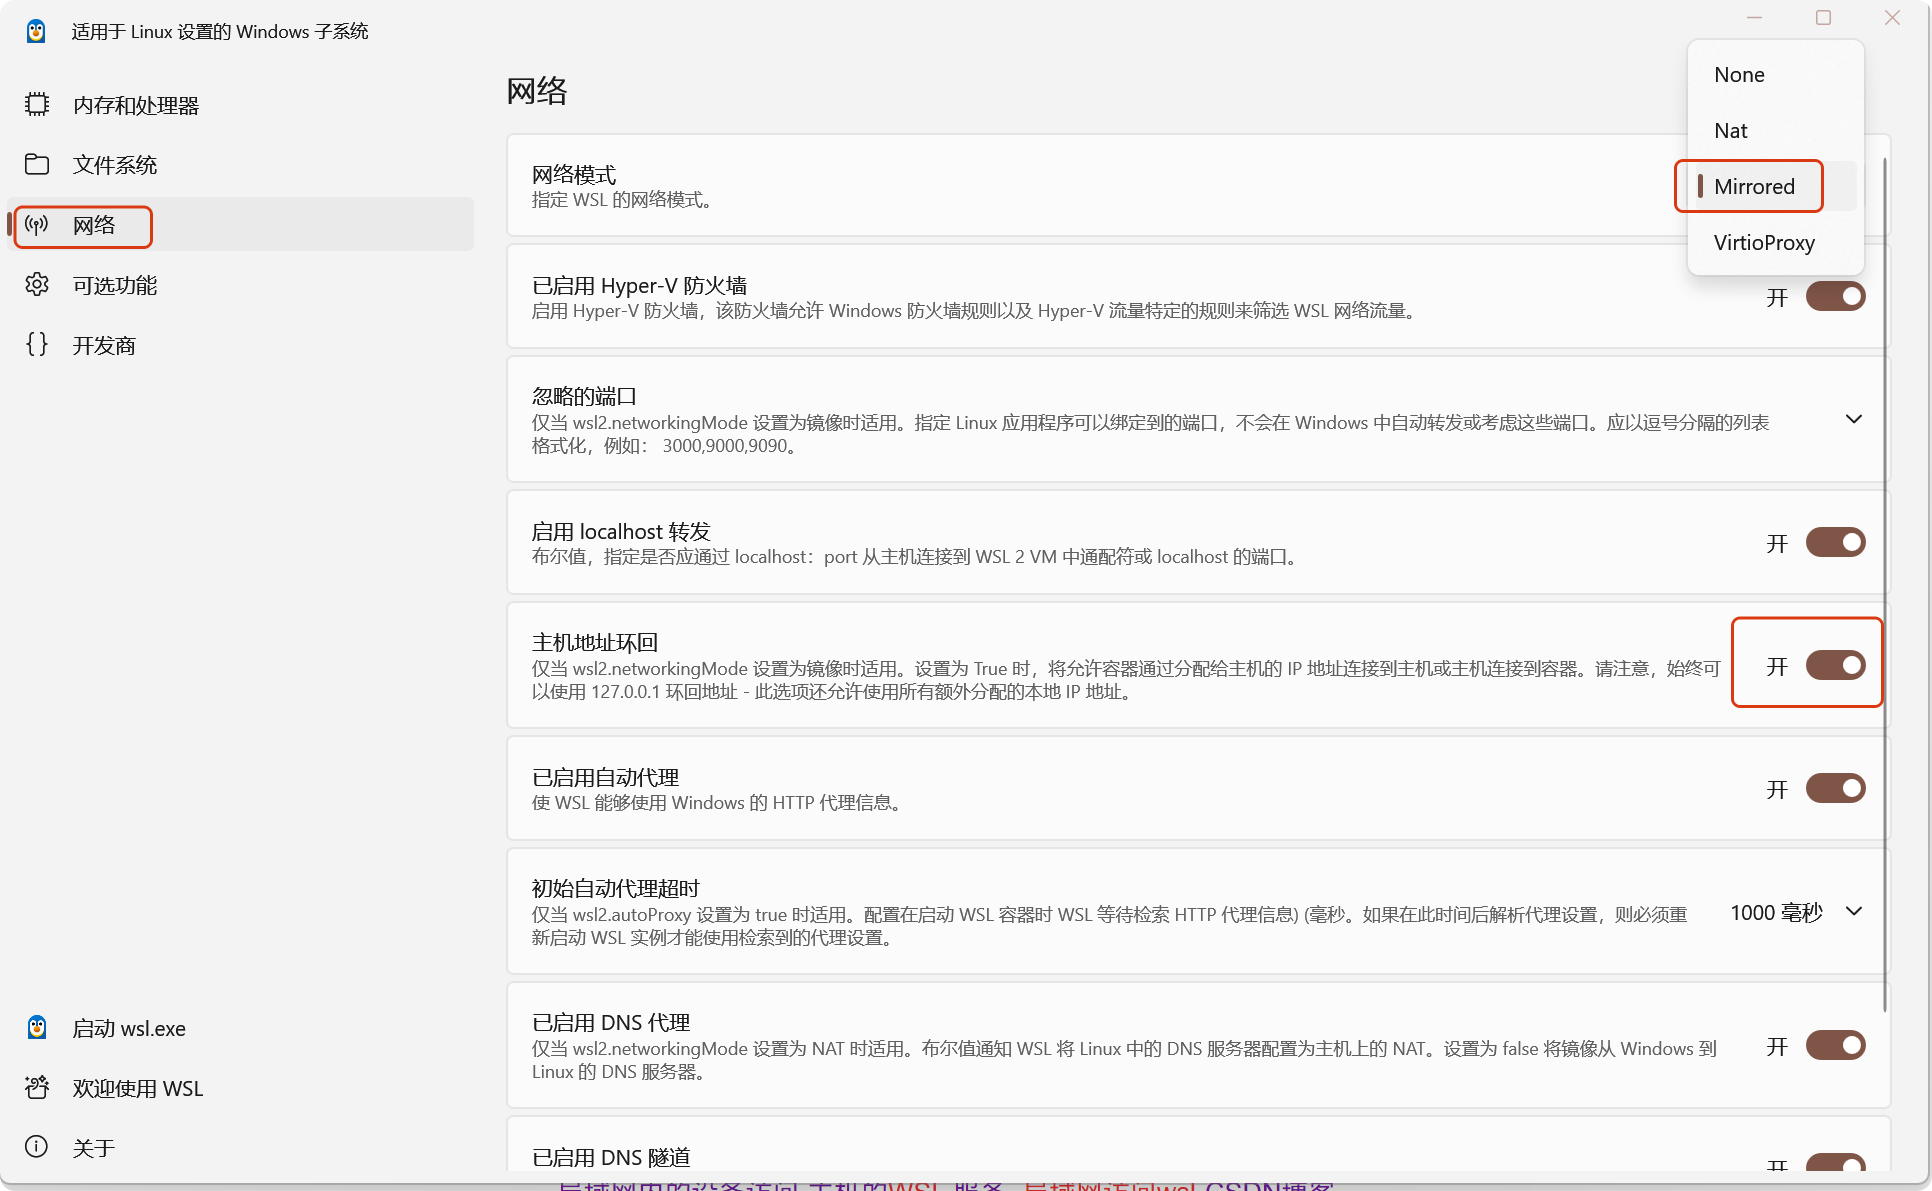Click the welcome party icon beside 欢迎使用 WSL
The height and width of the screenshot is (1191, 1932).
point(37,1087)
